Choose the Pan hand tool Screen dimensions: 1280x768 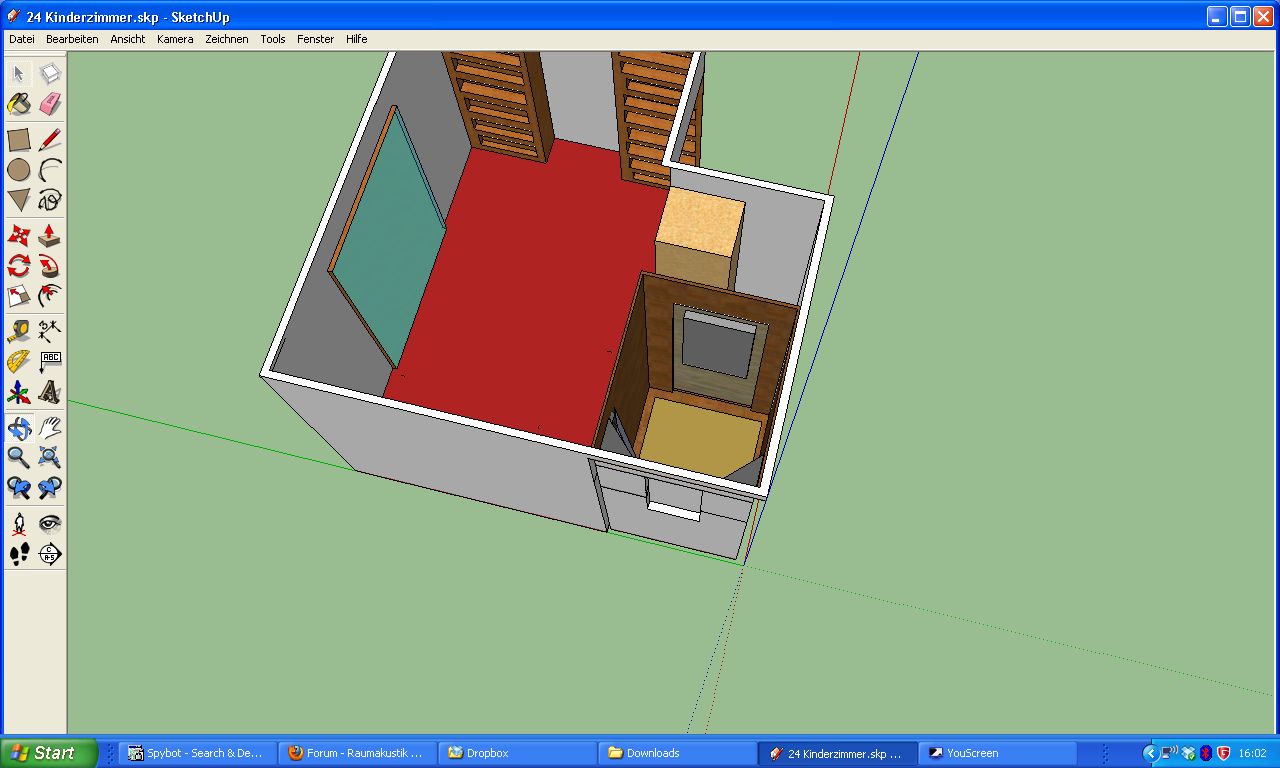point(50,429)
